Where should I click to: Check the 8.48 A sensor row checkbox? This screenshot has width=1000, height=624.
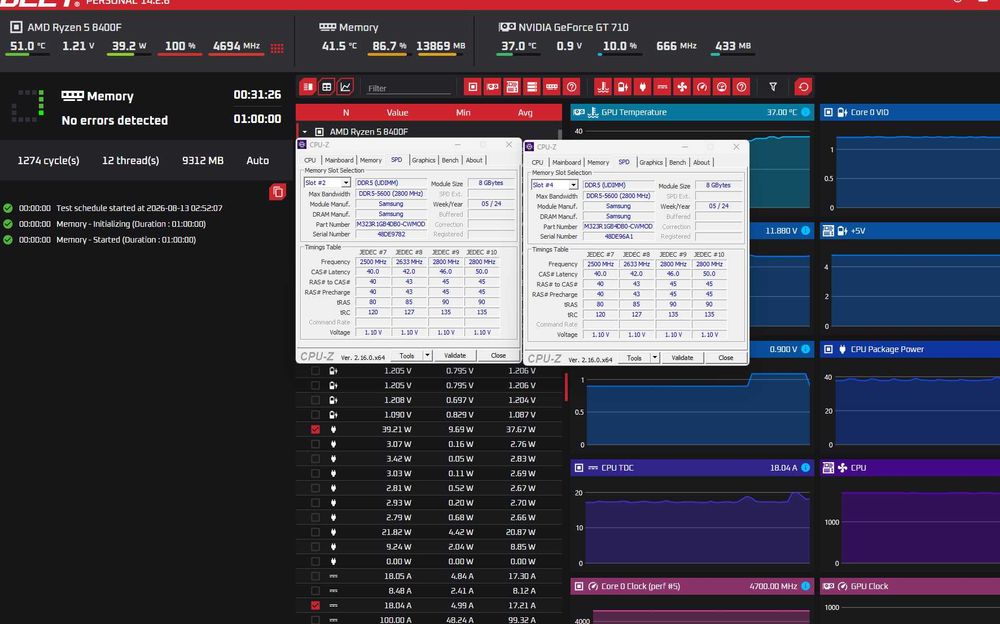coord(315,591)
